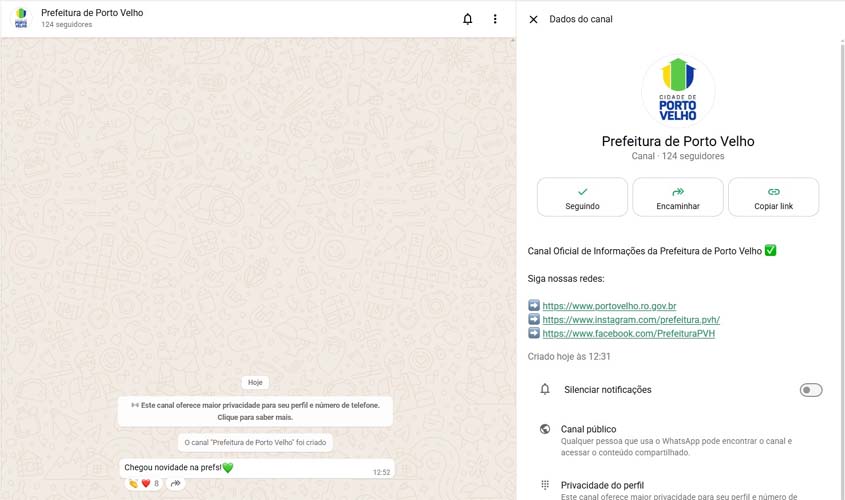Open the three-dot options menu in the header
Viewport: 845px width, 500px height.
click(495, 19)
